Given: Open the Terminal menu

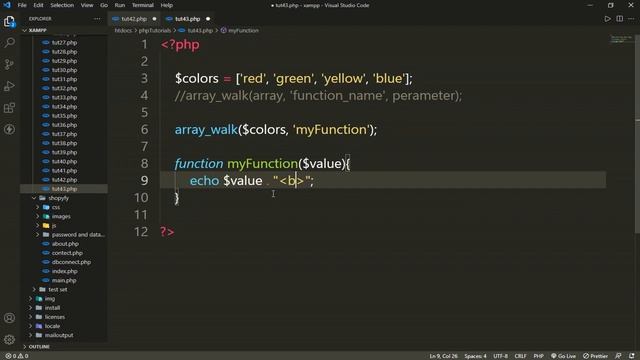Looking at the screenshot, I should (x=142, y=5).
